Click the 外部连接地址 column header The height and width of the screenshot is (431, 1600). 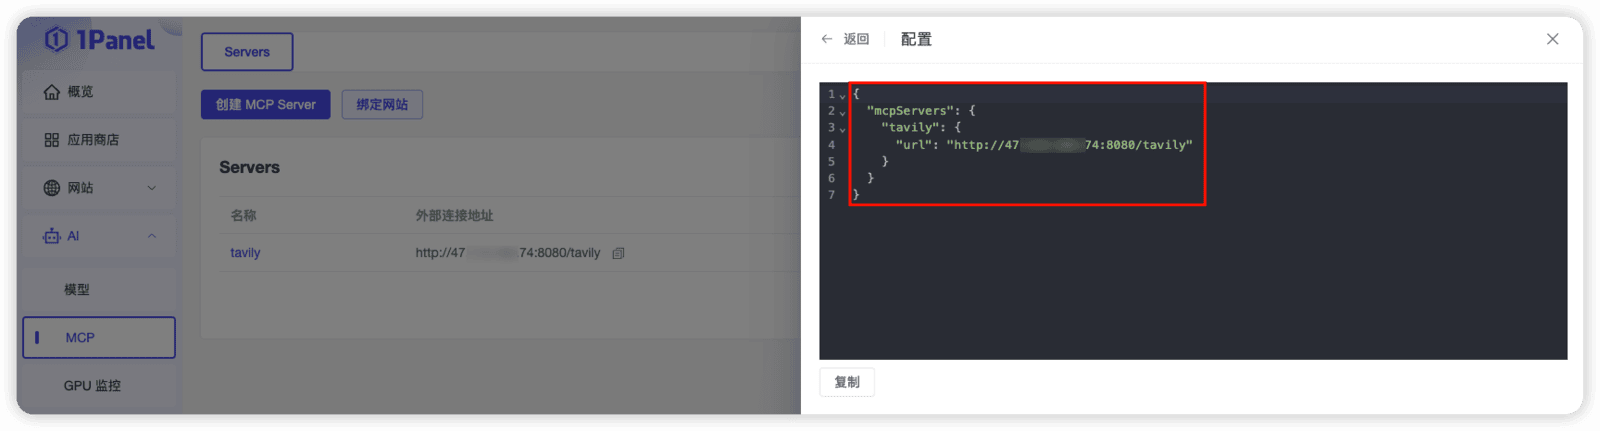click(454, 216)
